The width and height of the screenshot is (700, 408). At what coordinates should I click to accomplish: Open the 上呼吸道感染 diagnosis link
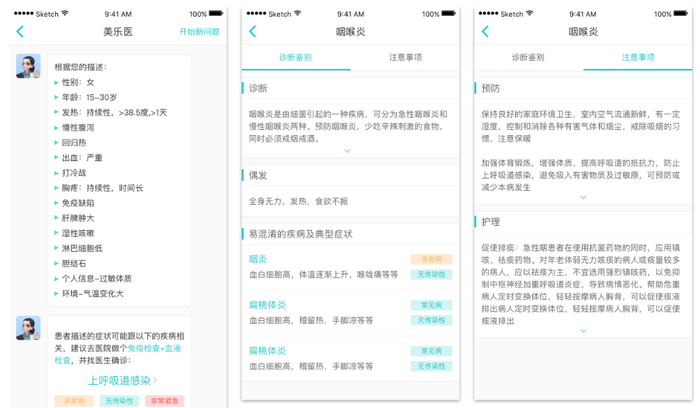[120, 380]
